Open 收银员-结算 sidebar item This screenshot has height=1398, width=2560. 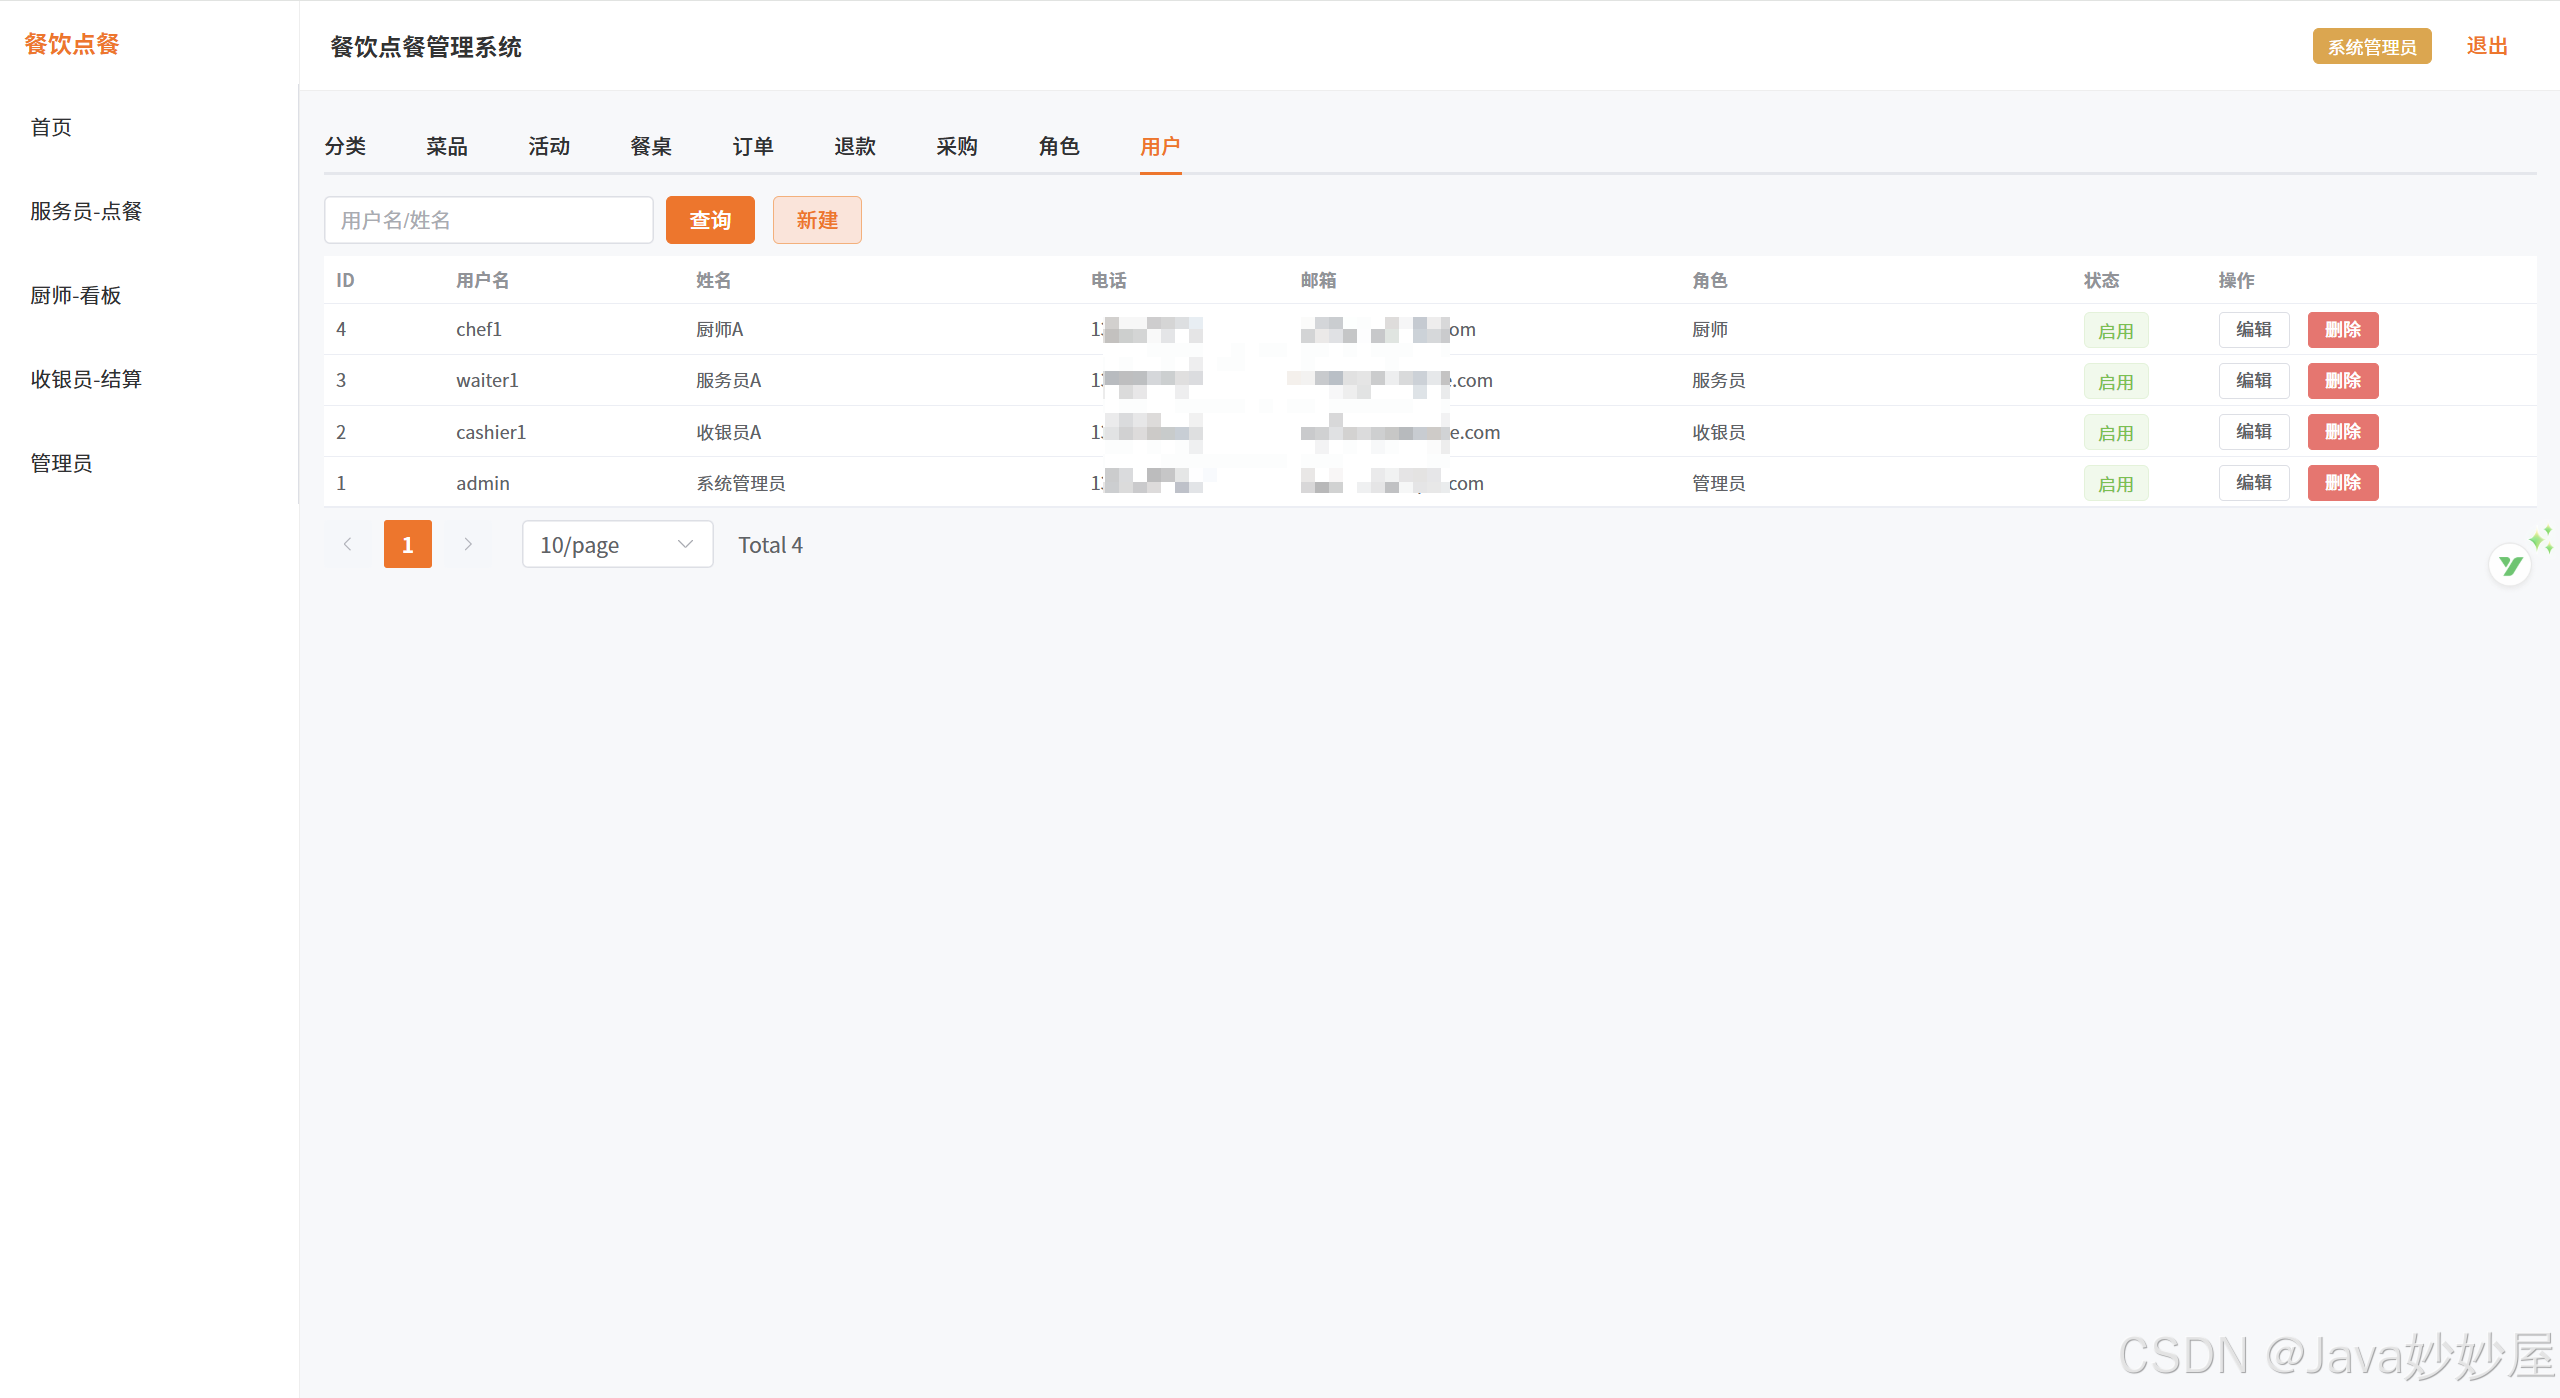(86, 379)
